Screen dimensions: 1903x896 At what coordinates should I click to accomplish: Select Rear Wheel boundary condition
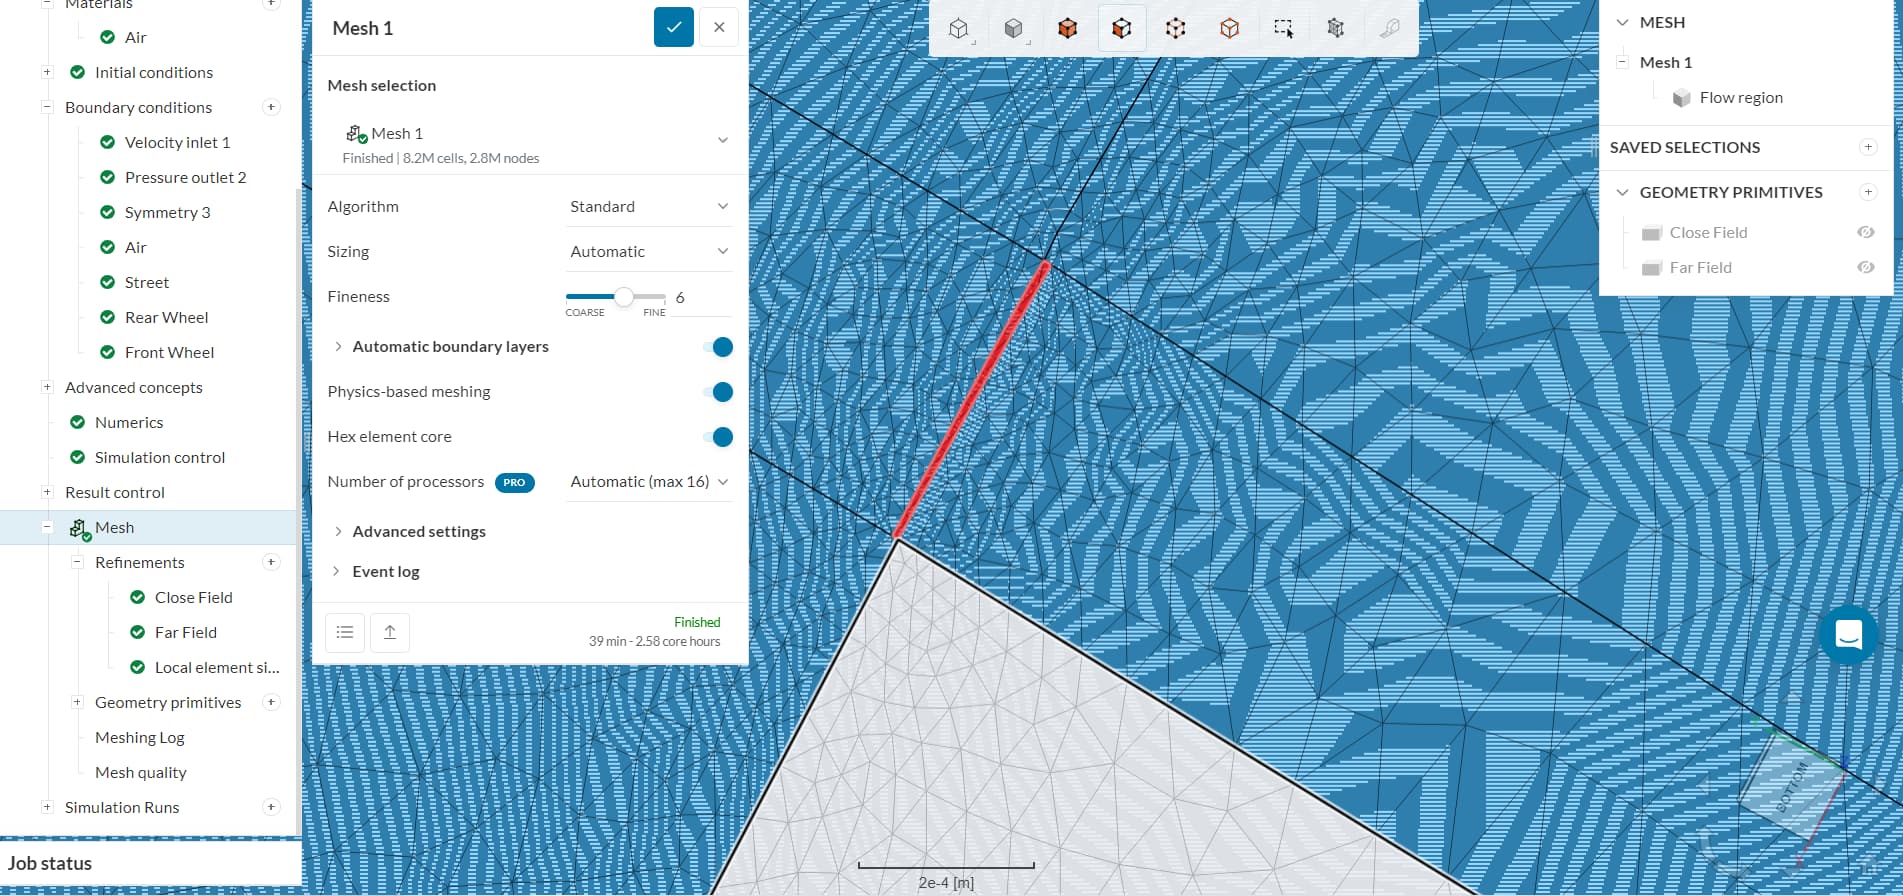coord(166,317)
